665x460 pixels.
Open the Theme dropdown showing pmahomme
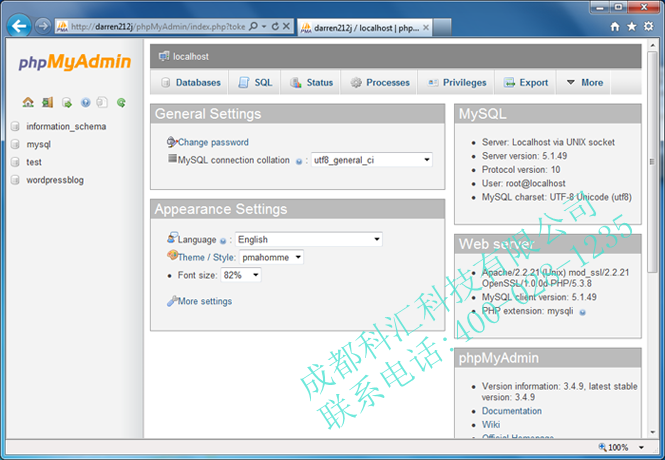point(271,257)
